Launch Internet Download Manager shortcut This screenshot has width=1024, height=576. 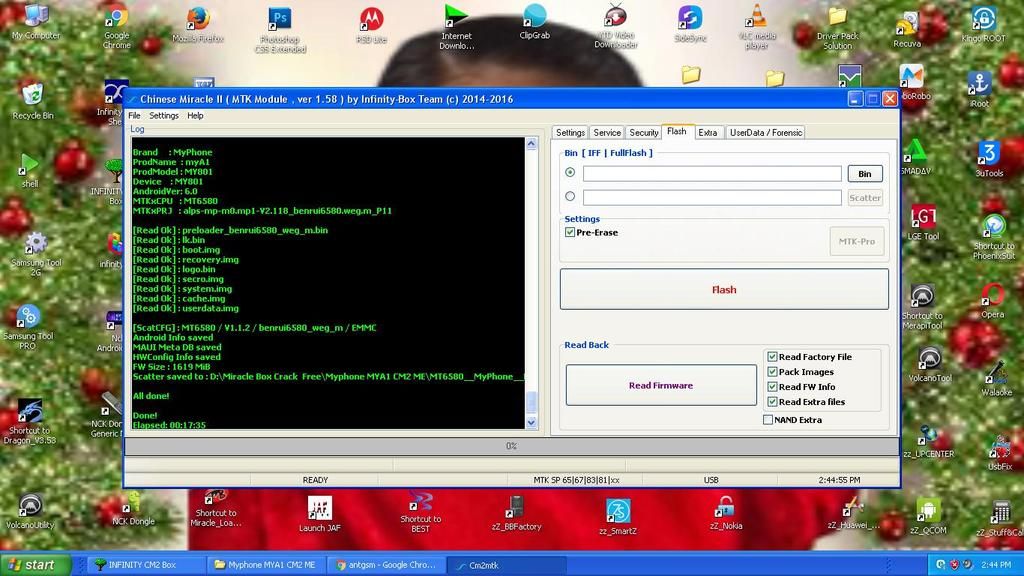456,27
